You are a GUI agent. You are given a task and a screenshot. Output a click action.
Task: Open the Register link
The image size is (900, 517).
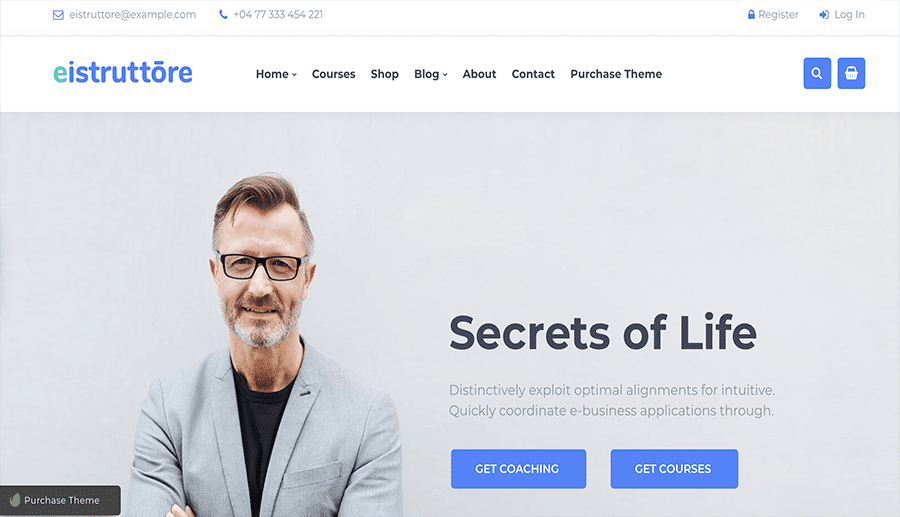coord(778,14)
